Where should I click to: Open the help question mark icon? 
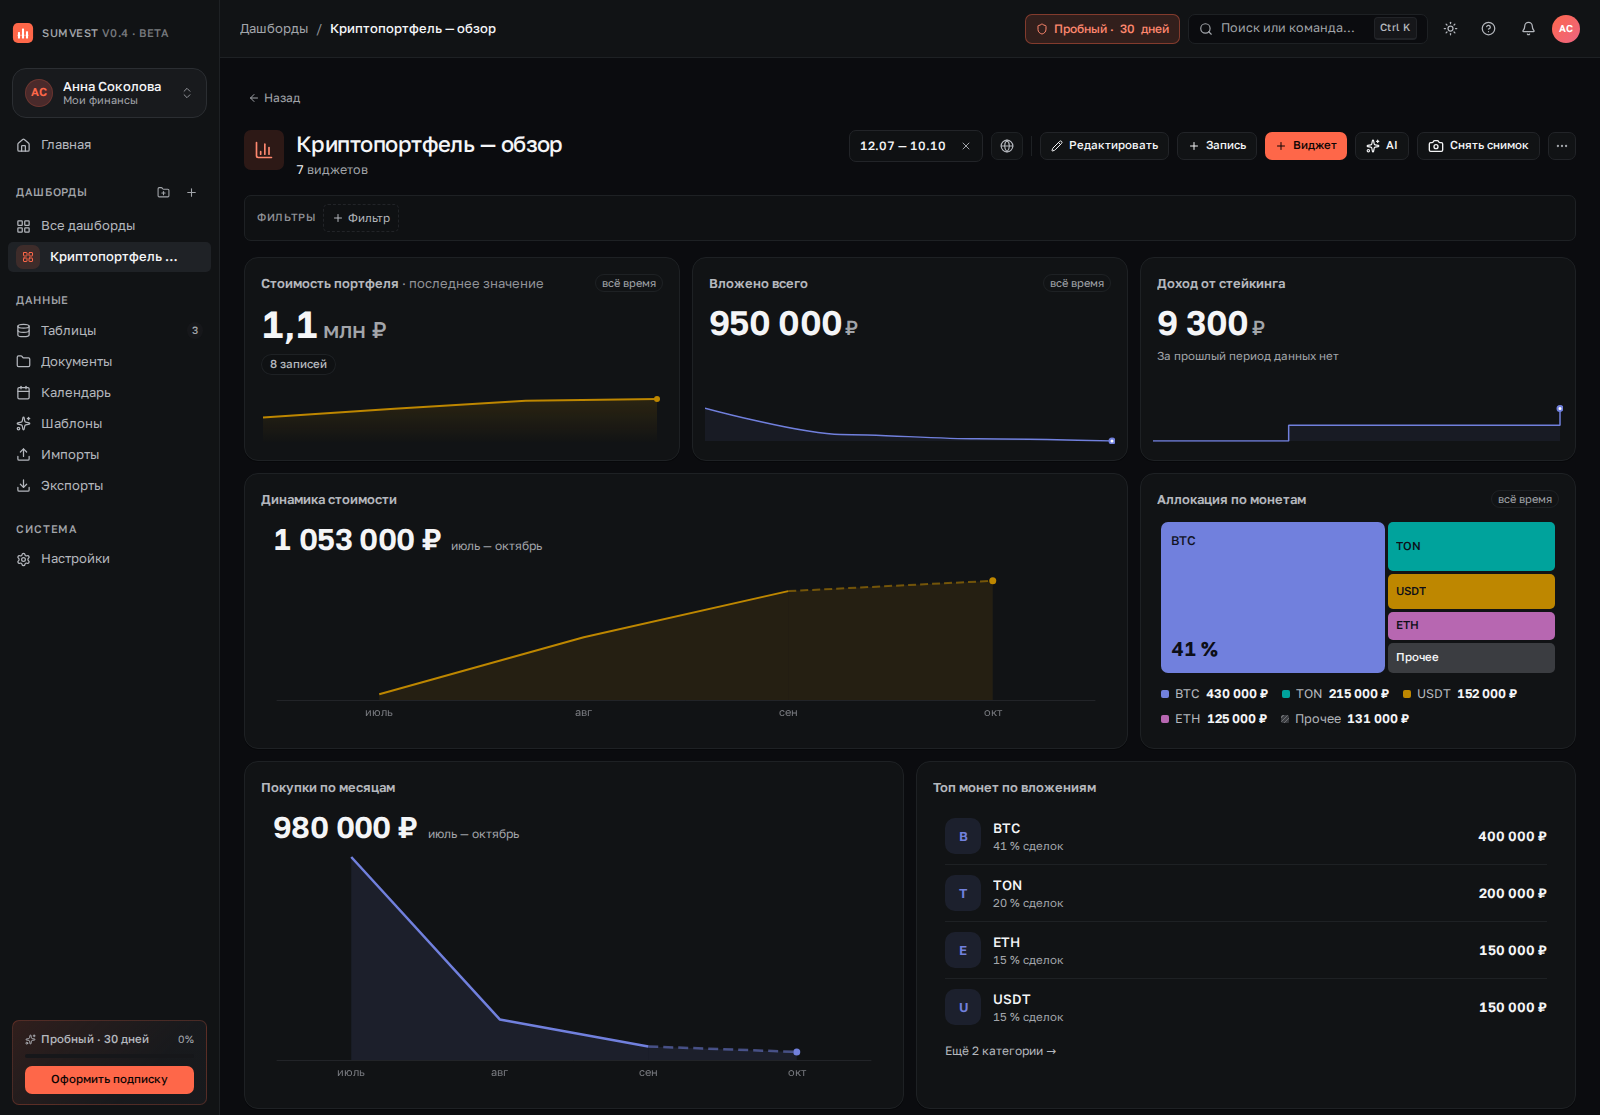click(x=1489, y=29)
